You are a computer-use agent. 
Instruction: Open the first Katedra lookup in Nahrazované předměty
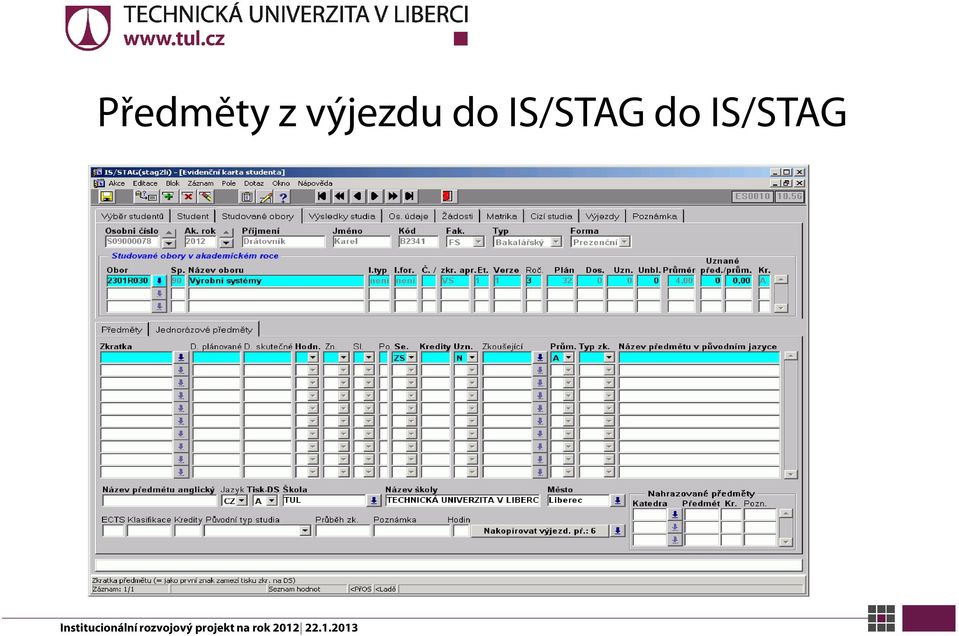675,514
